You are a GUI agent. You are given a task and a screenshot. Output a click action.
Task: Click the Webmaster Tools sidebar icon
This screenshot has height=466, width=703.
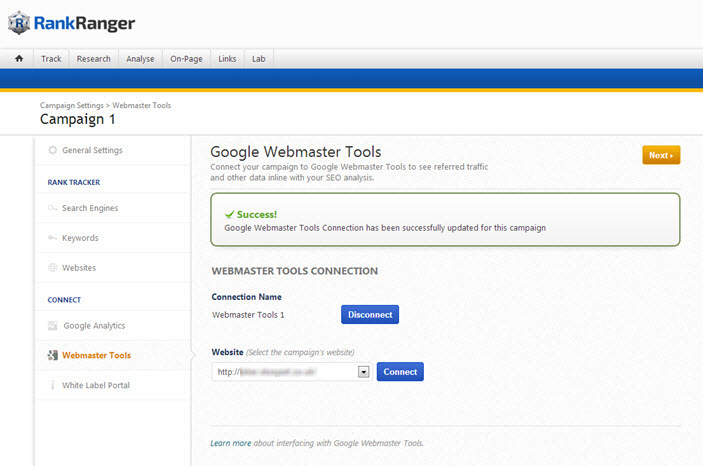(52, 355)
